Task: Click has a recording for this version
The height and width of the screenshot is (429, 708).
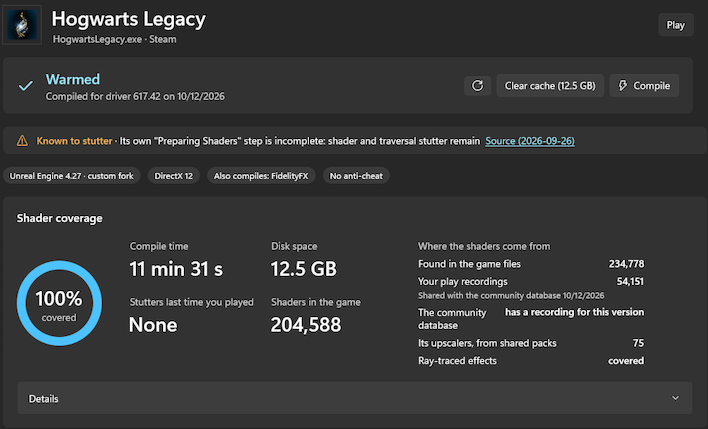Action: click(x=574, y=312)
